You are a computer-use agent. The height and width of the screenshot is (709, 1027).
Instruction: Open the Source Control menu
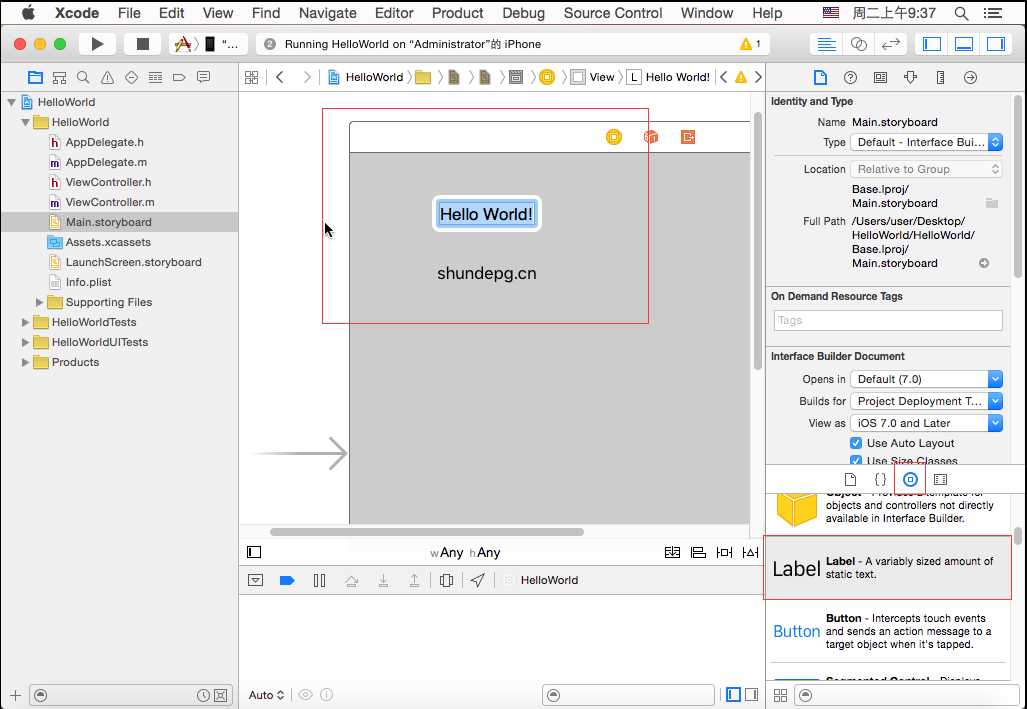[x=612, y=12]
